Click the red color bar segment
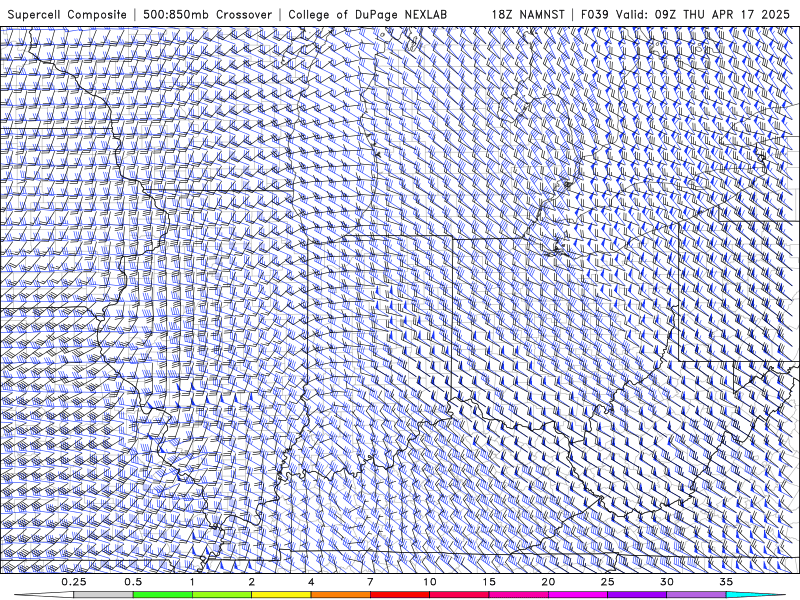Image resolution: width=800 pixels, height=600 pixels. pos(399,594)
